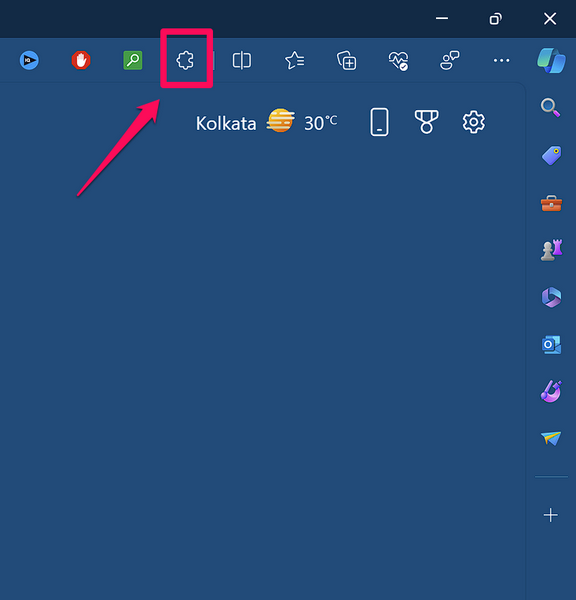This screenshot has height=600, width=576.
Task: Click the profile feedback person icon
Action: (x=449, y=60)
